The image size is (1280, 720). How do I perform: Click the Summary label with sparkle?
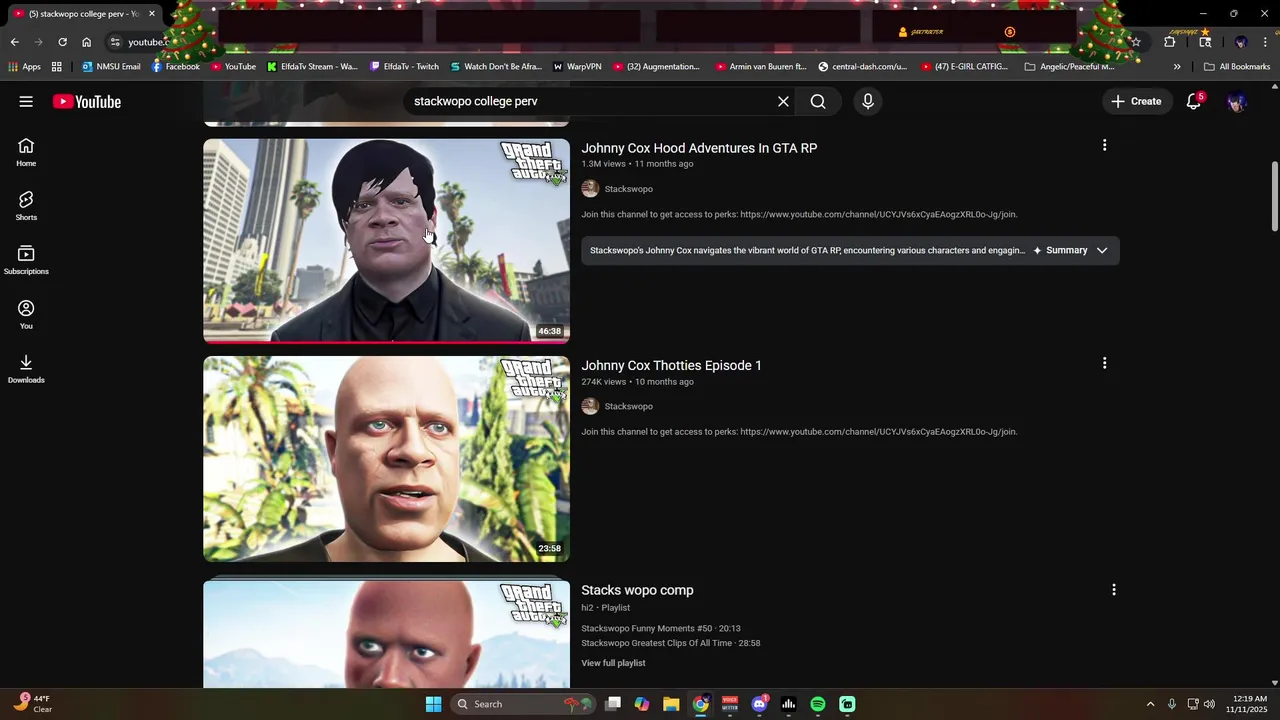point(1060,250)
